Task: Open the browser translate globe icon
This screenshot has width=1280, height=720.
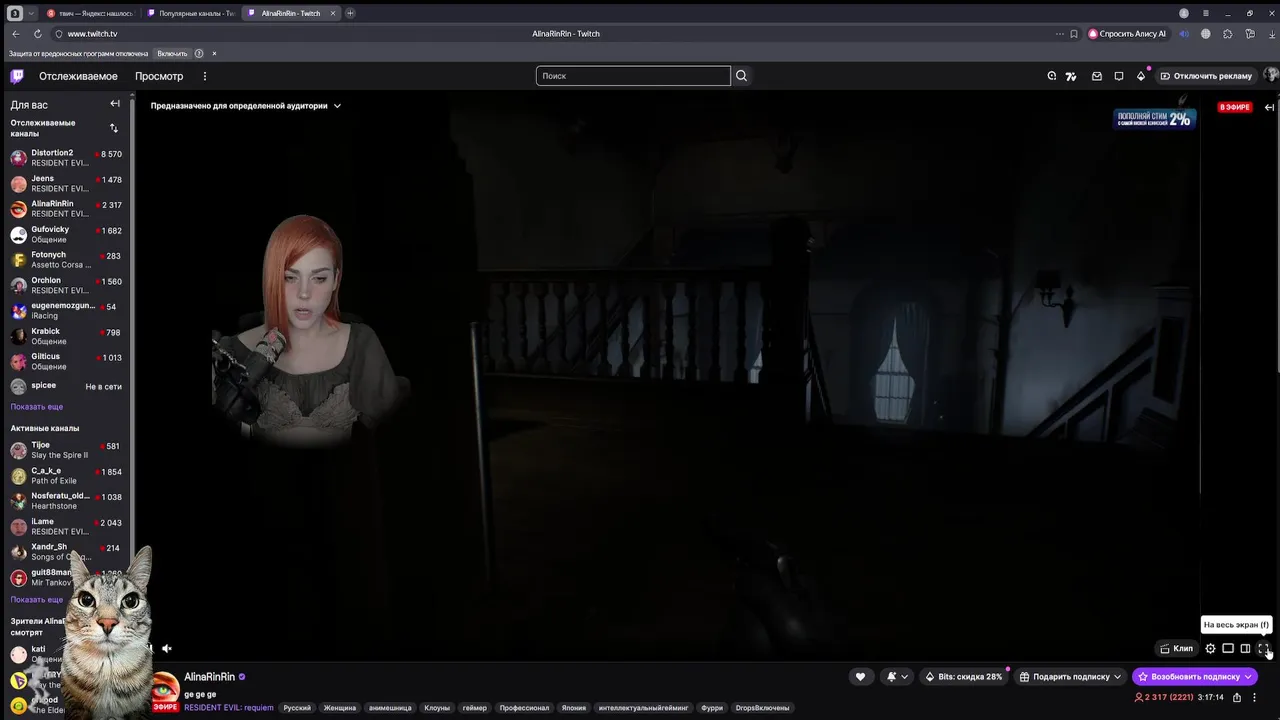Action: click(x=1206, y=33)
